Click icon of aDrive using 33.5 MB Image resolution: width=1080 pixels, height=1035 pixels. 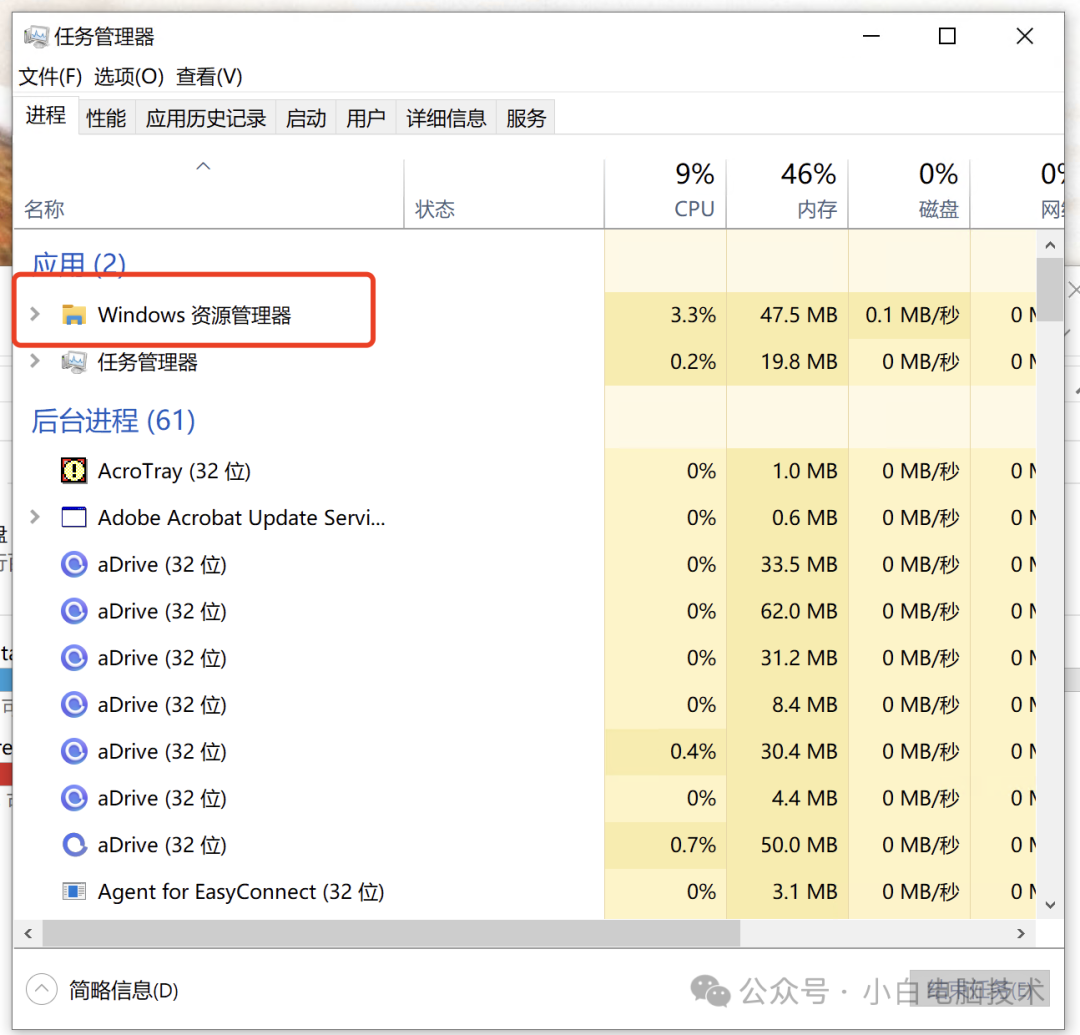coord(74,565)
